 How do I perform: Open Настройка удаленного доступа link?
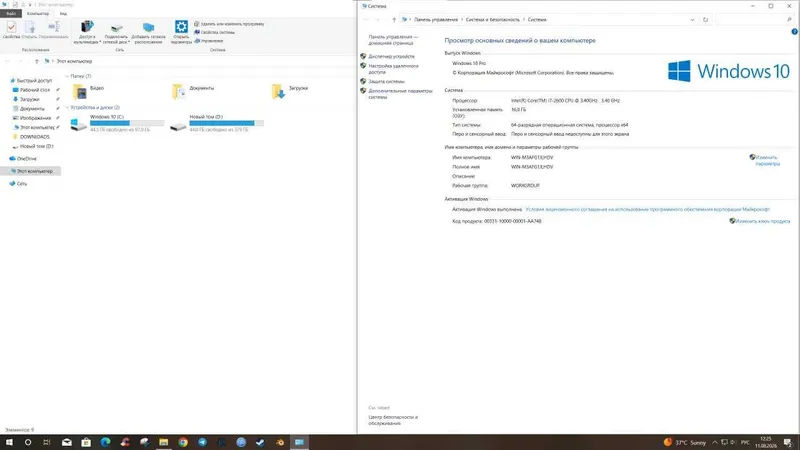[393, 69]
